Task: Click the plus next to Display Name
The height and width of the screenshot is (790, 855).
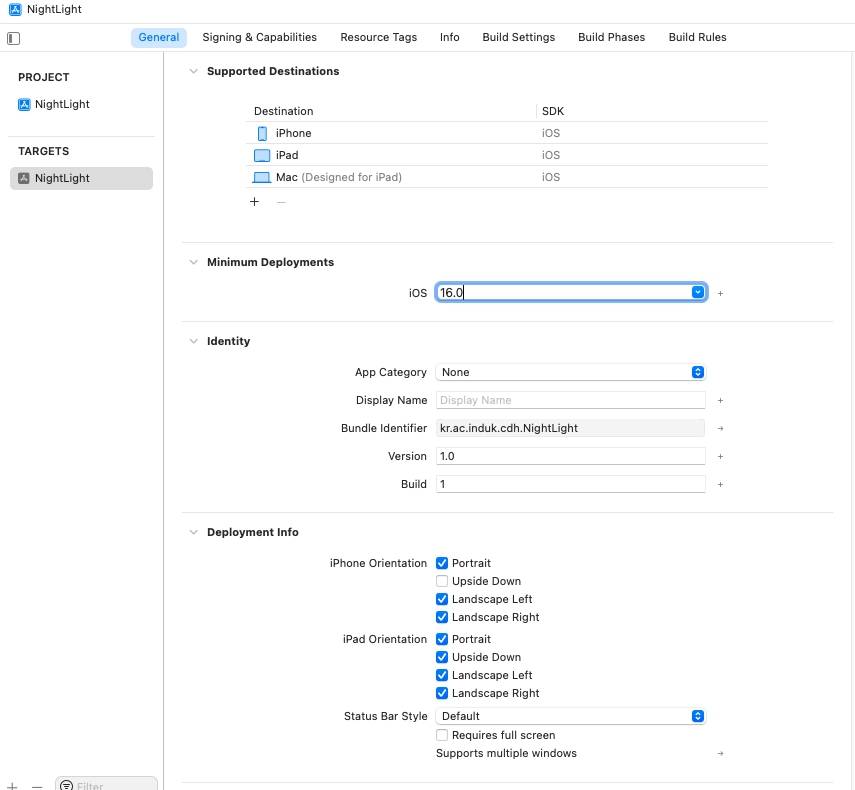Action: (720, 401)
